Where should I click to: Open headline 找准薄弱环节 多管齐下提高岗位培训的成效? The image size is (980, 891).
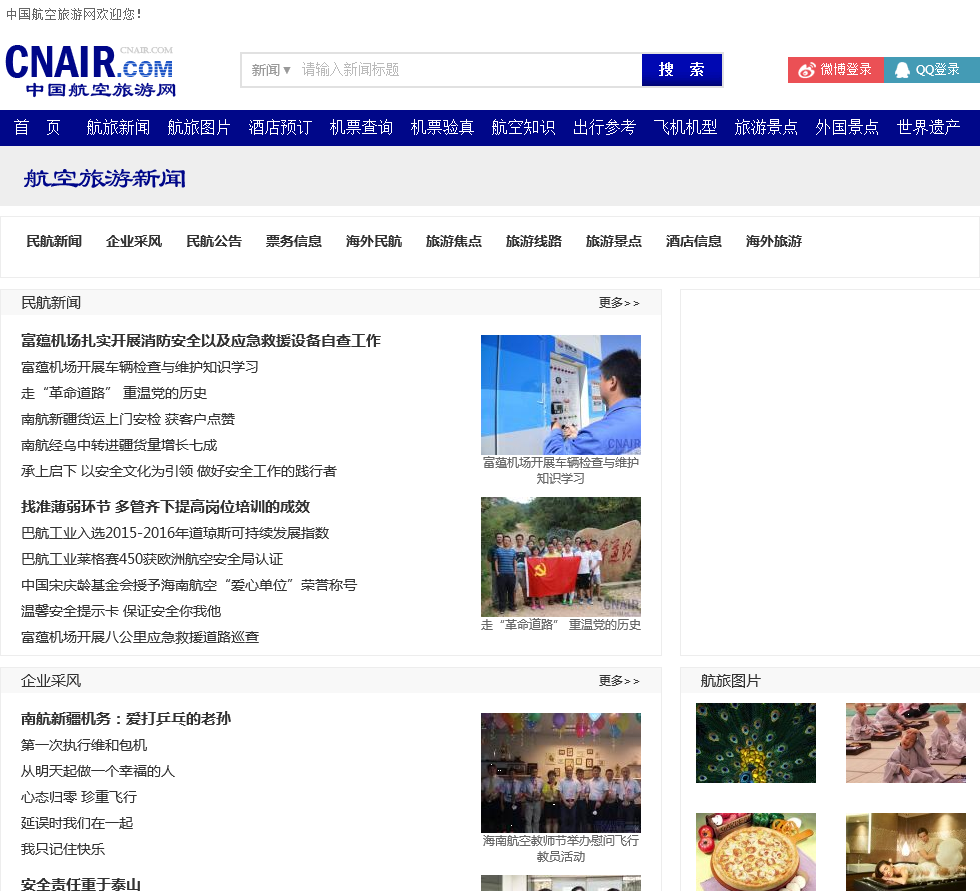166,507
